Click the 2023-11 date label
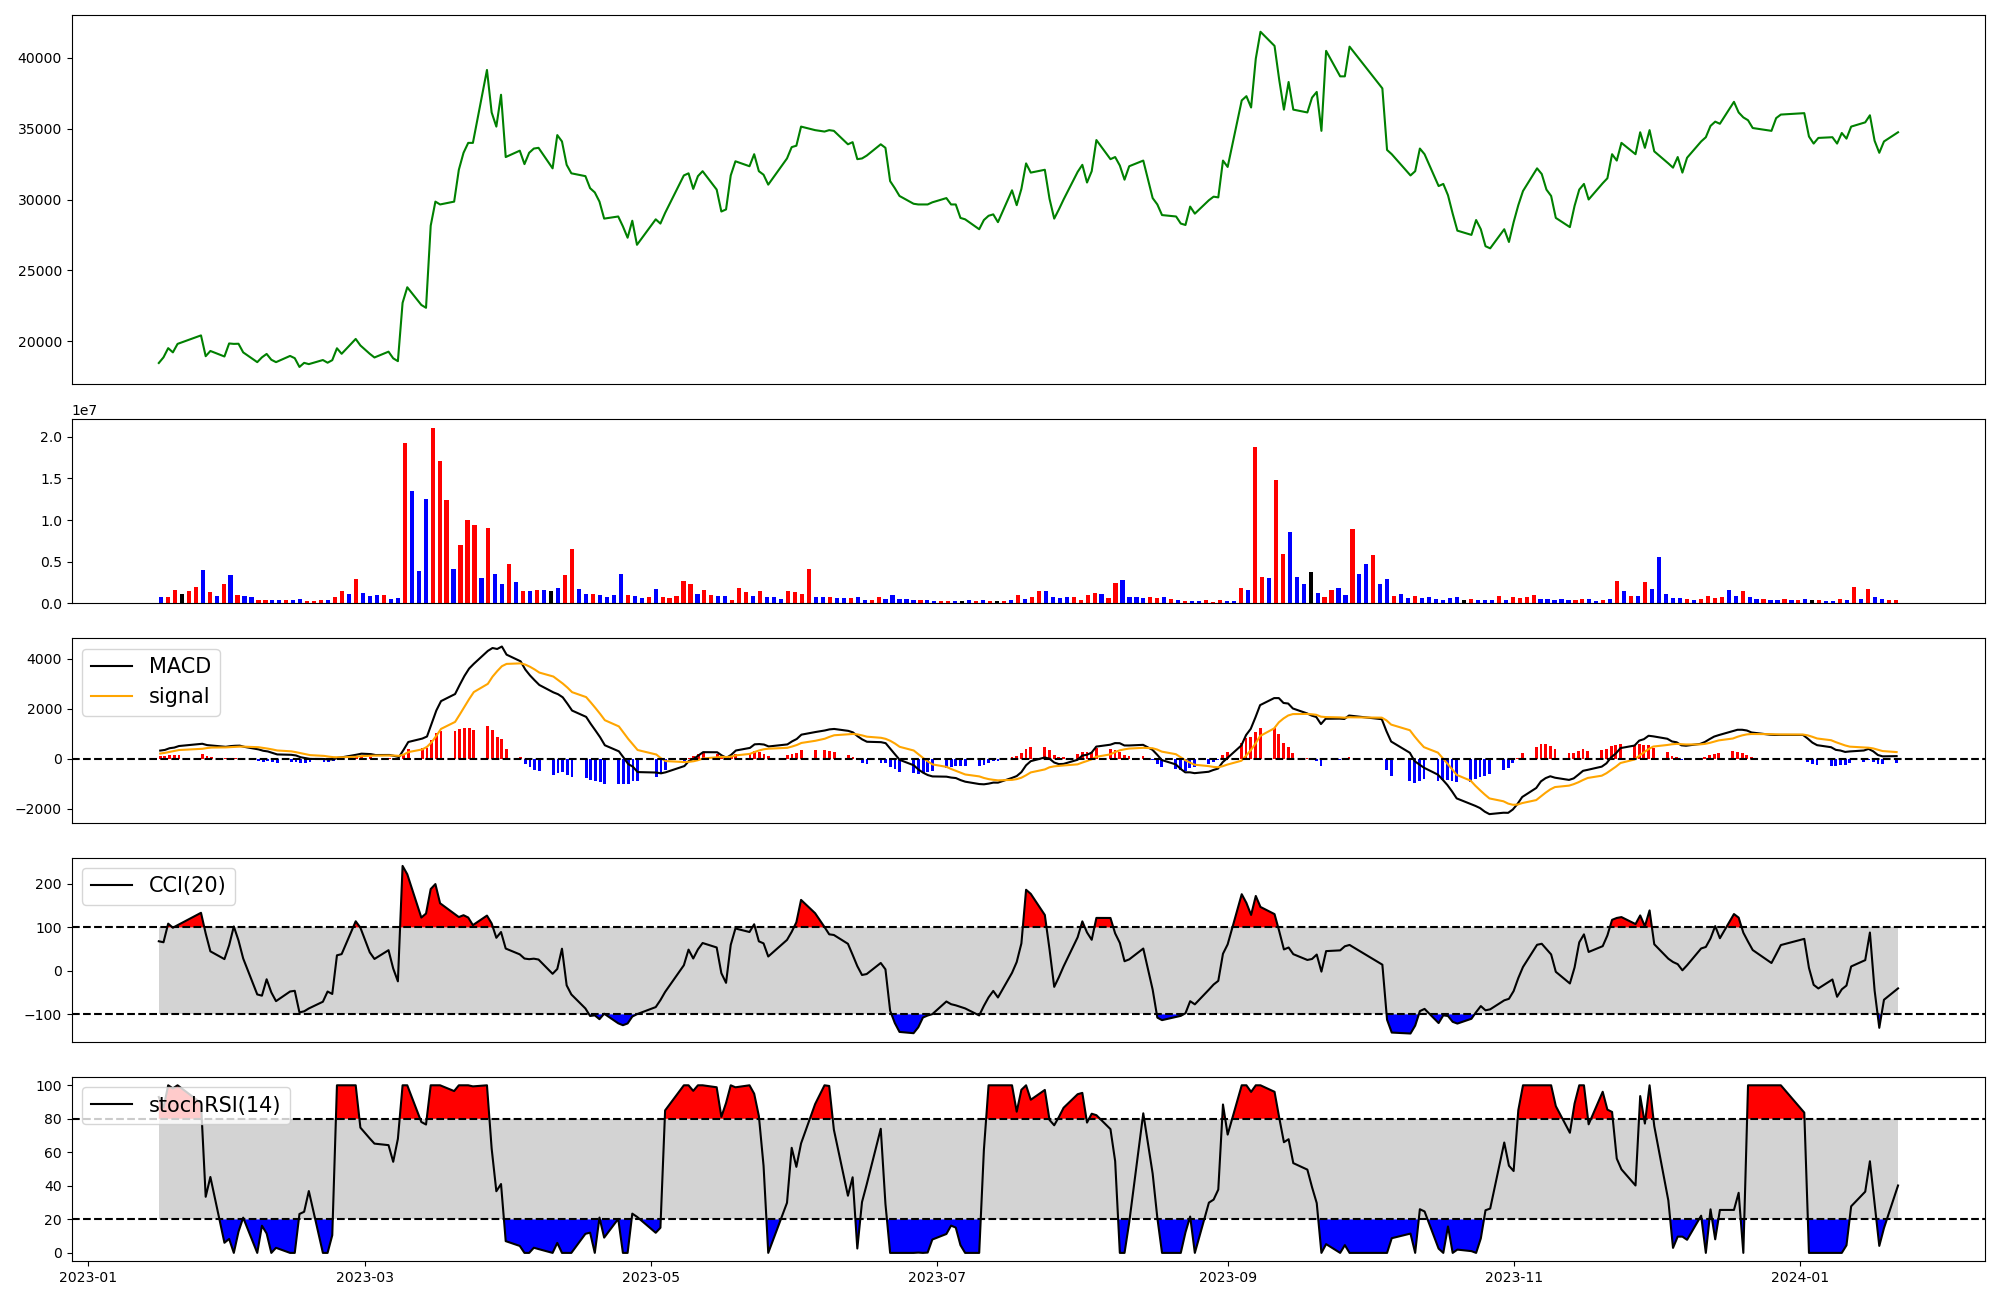 pyautogui.click(x=1514, y=1277)
